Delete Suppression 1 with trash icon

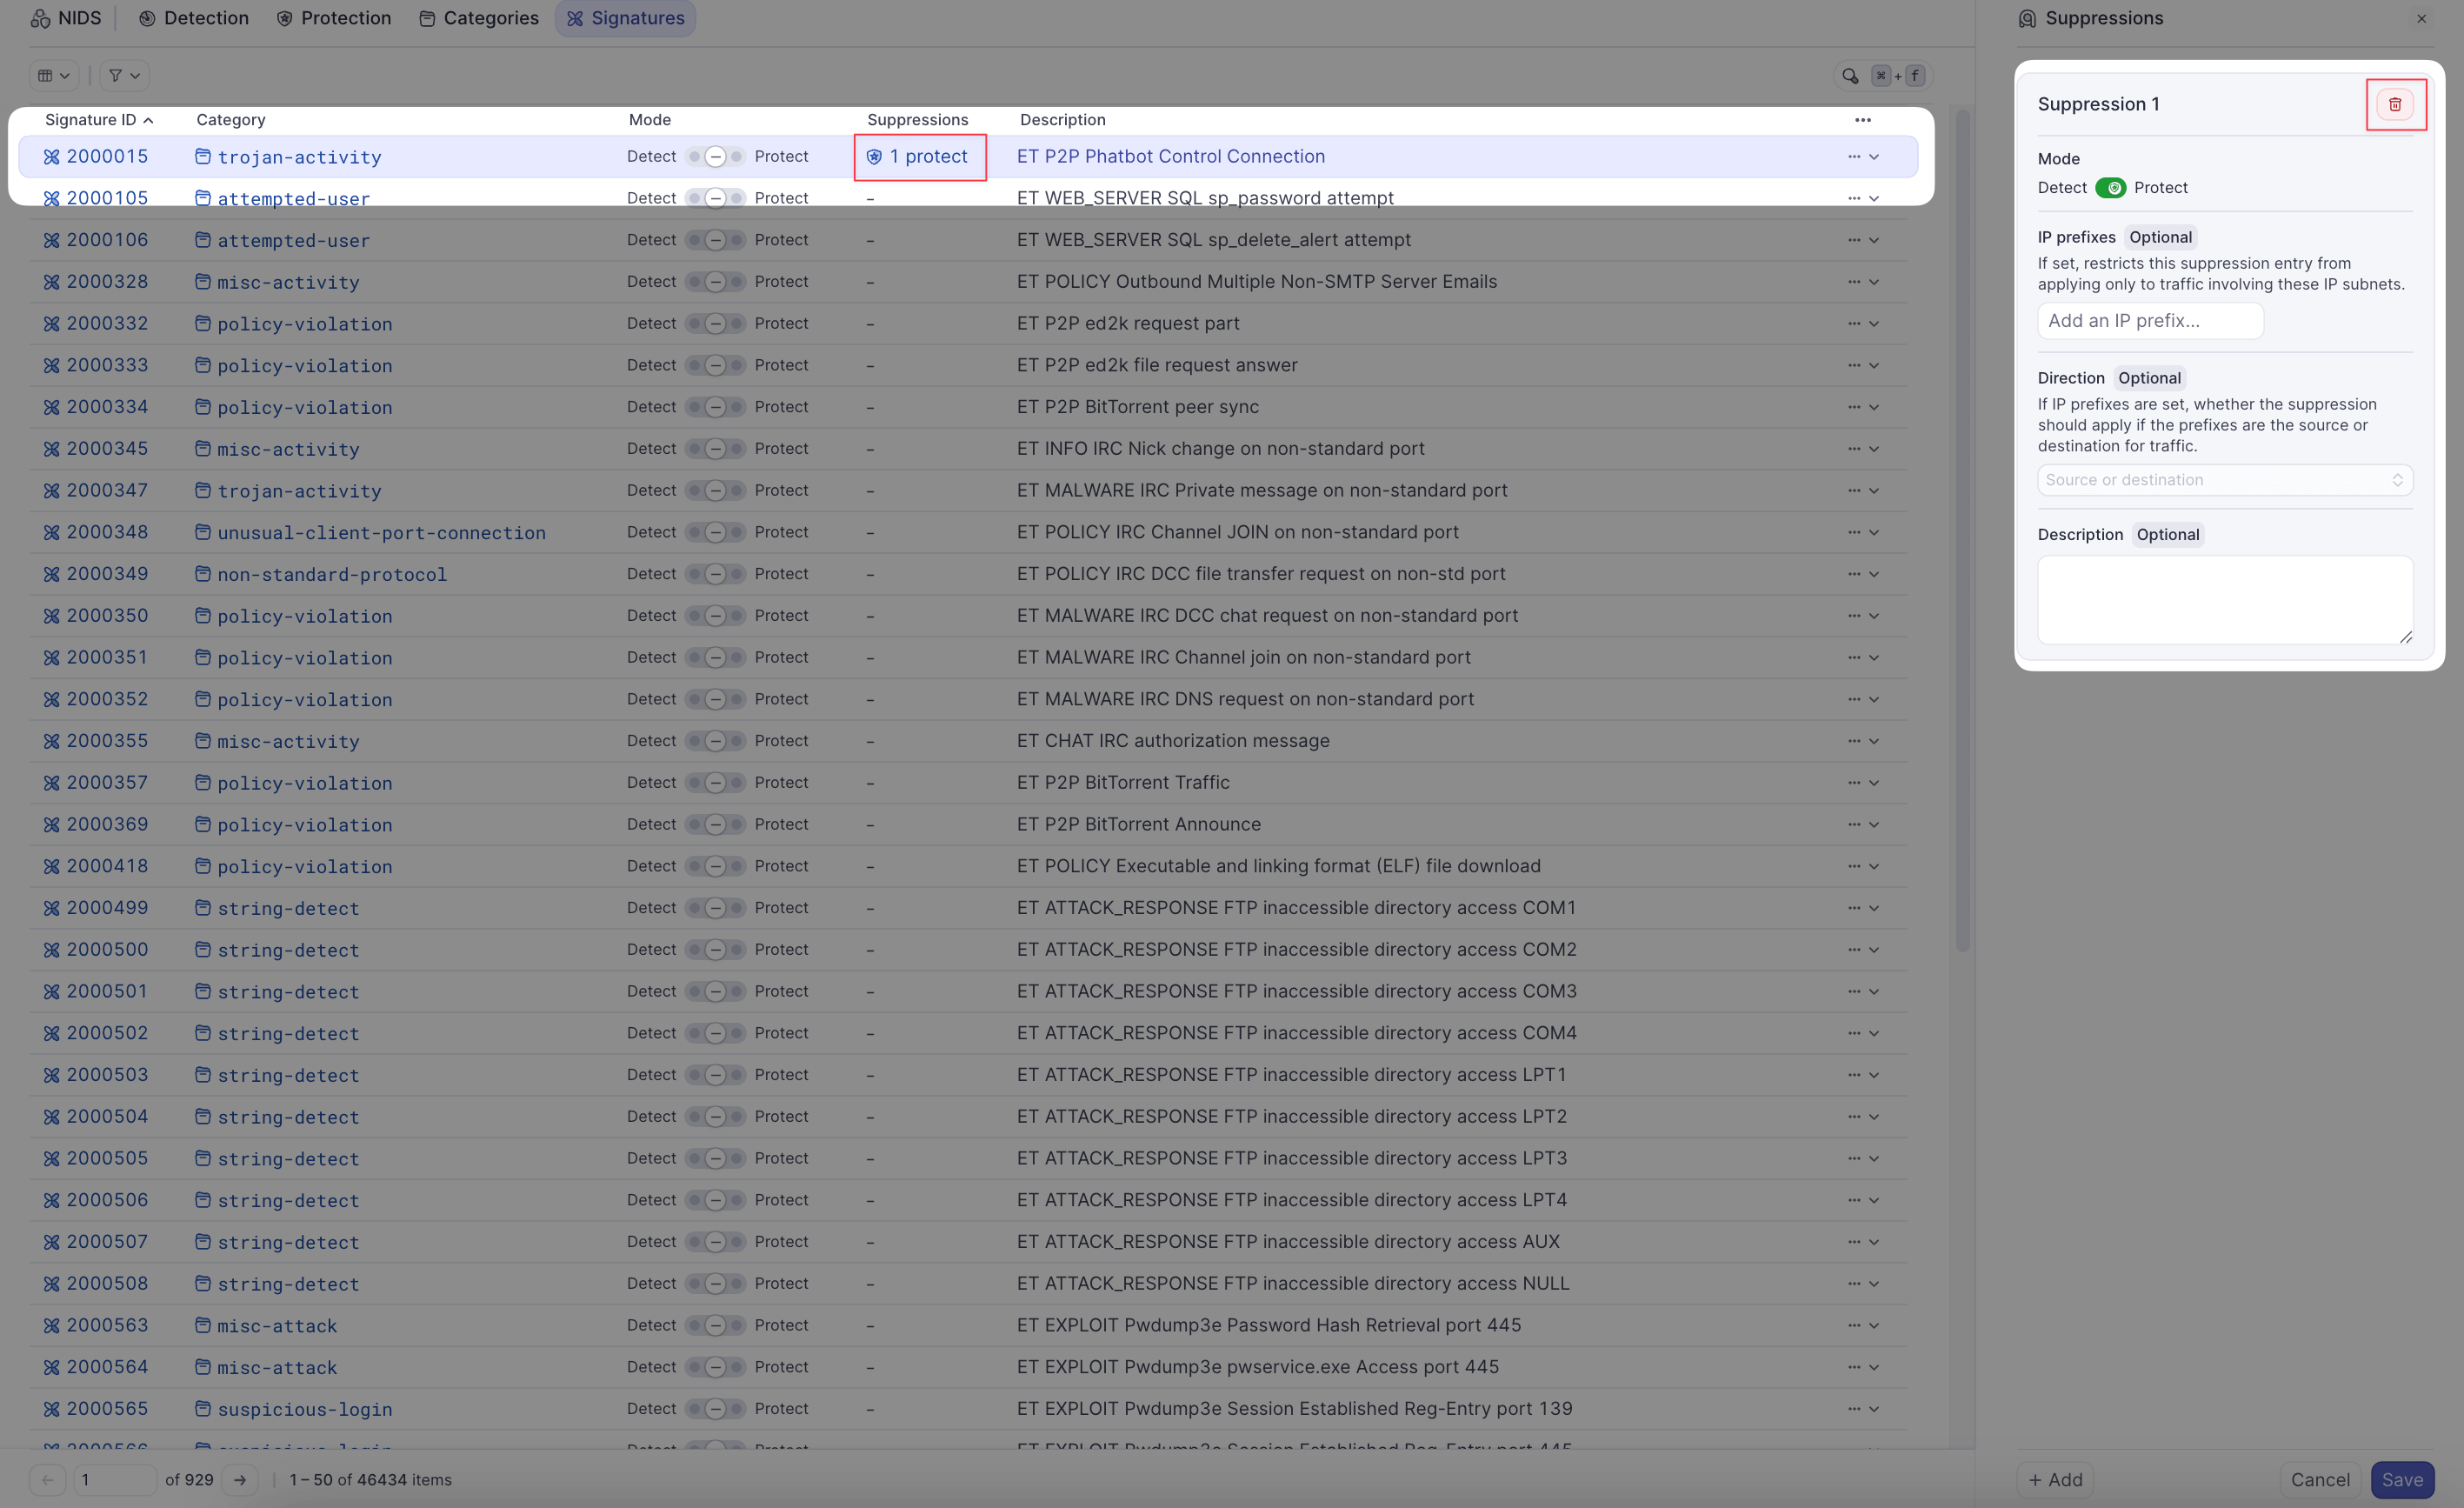pyautogui.click(x=2394, y=104)
